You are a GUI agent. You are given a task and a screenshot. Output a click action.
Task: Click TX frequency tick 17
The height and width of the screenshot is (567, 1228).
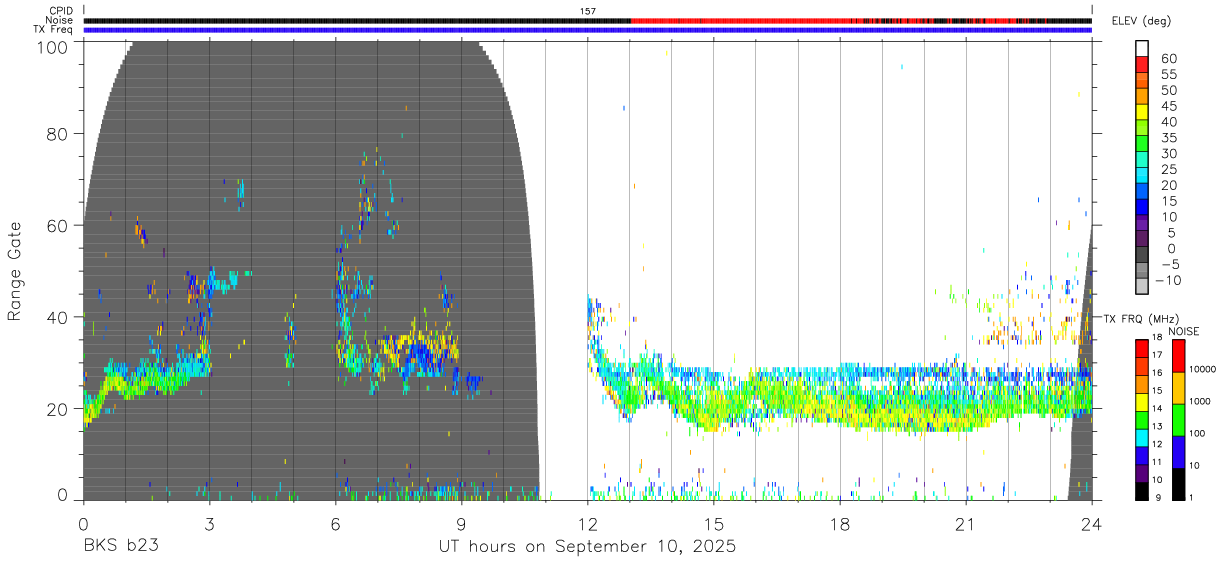point(1157,355)
